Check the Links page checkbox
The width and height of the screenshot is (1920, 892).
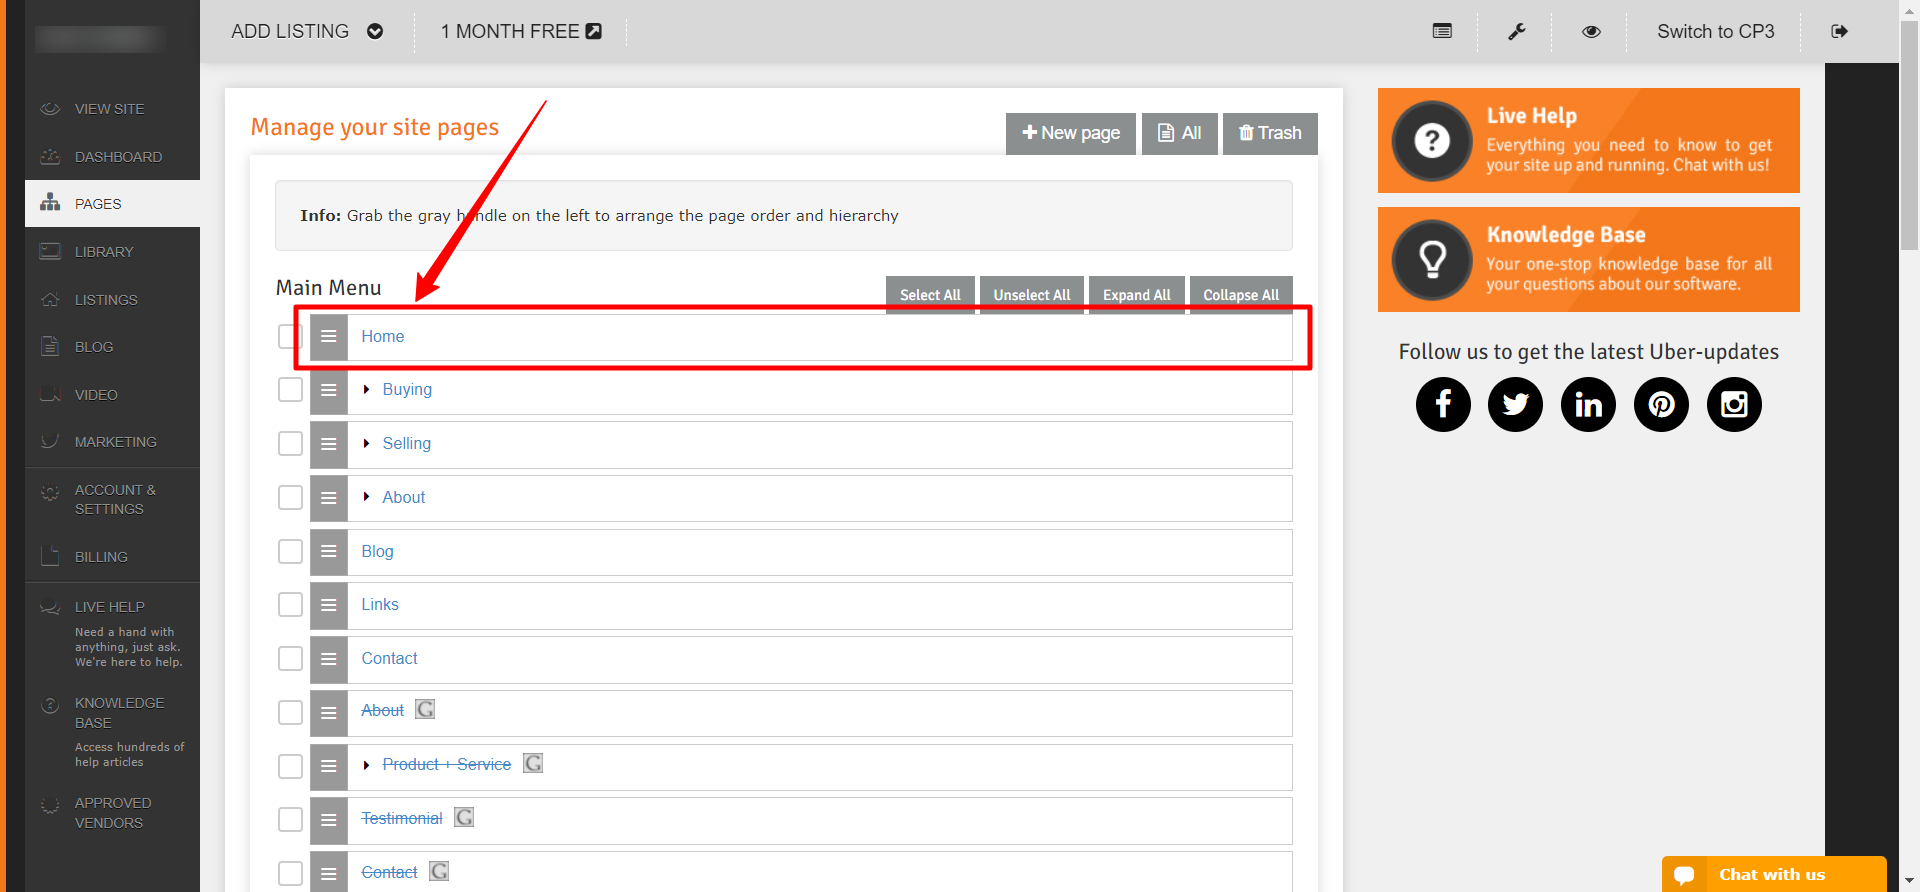pos(290,604)
